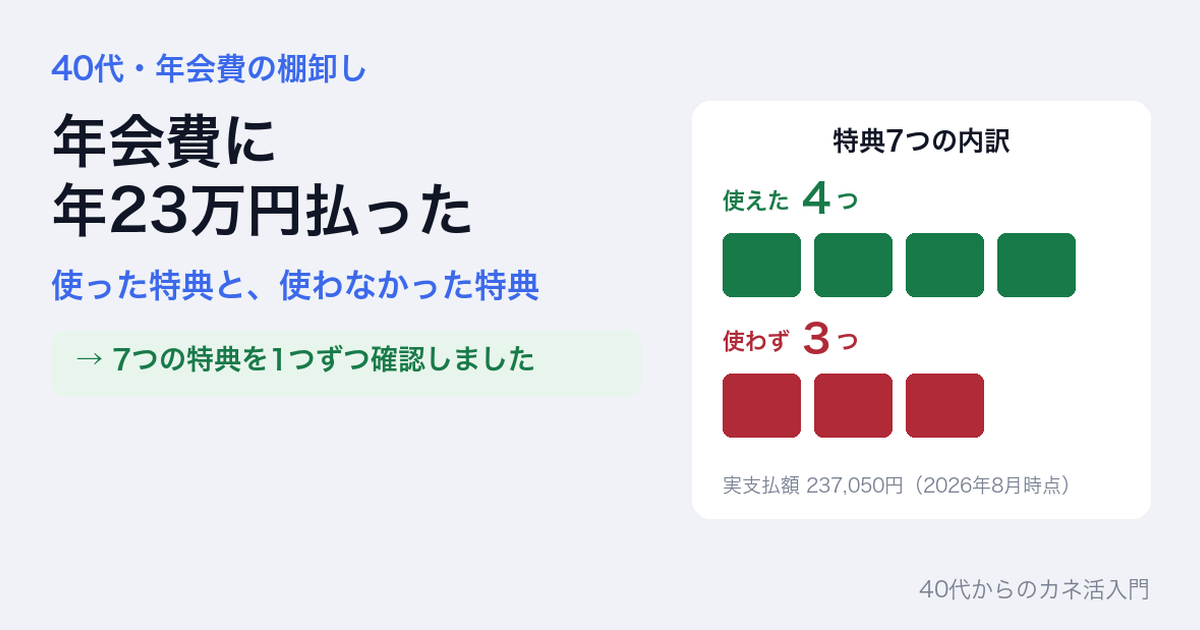Click the headline 年会費に
This screenshot has height=630, width=1200.
coord(163,144)
